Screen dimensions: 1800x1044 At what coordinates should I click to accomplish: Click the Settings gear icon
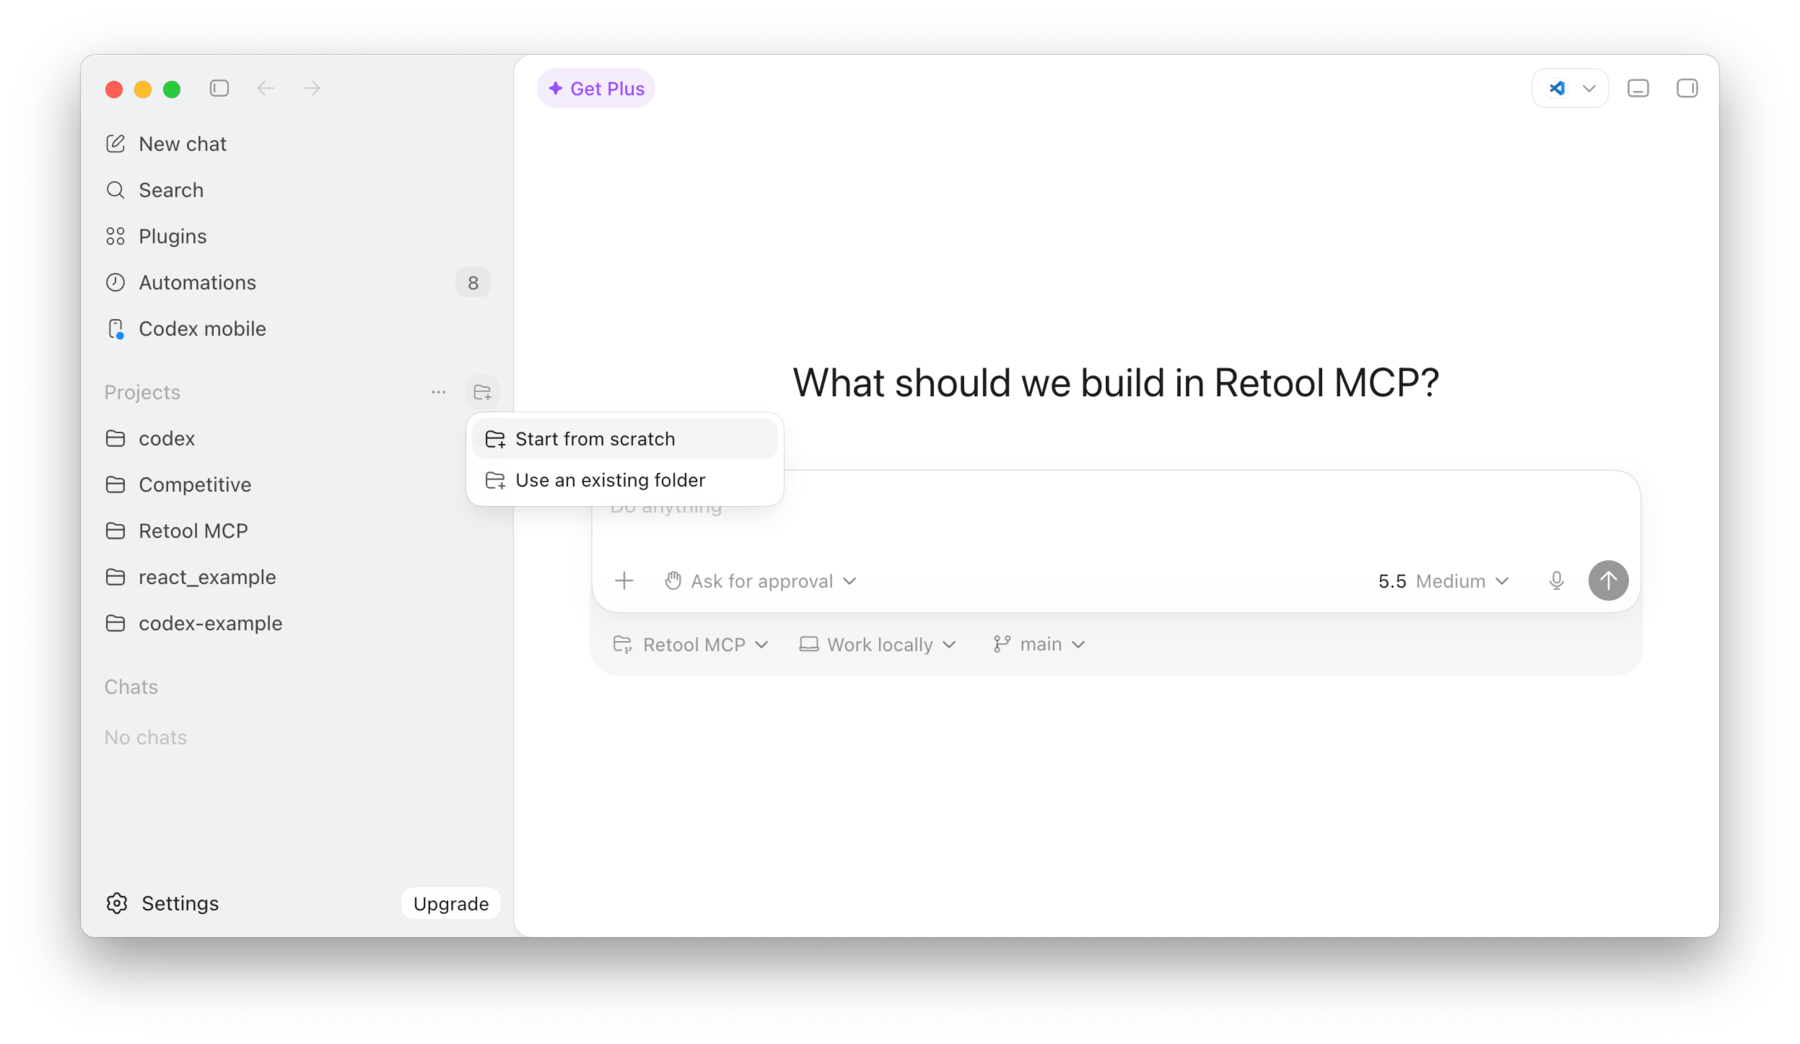117,903
